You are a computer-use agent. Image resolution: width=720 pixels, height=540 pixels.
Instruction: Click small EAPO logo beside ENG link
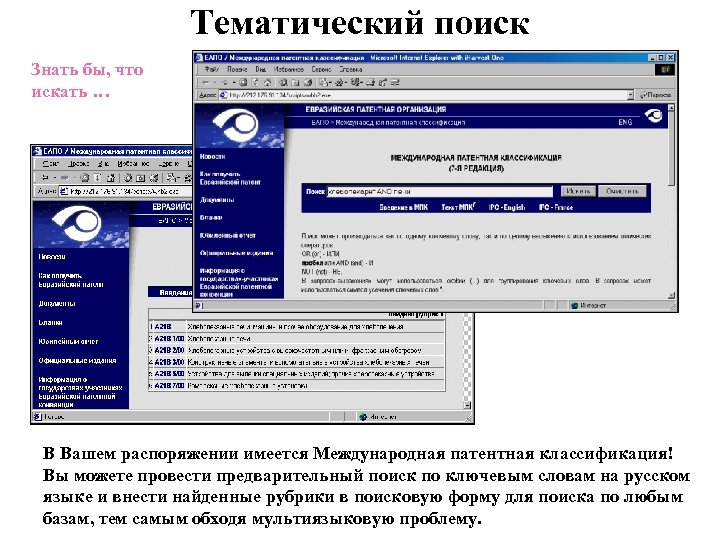(x=653, y=115)
